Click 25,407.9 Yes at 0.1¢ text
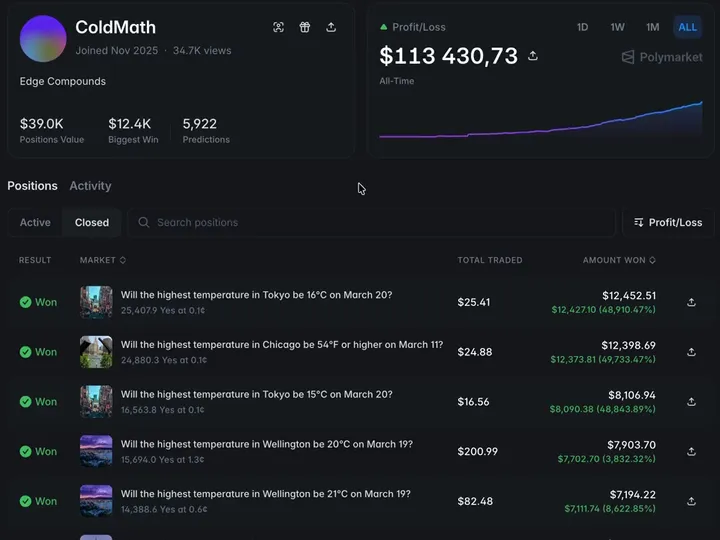 coord(163,310)
